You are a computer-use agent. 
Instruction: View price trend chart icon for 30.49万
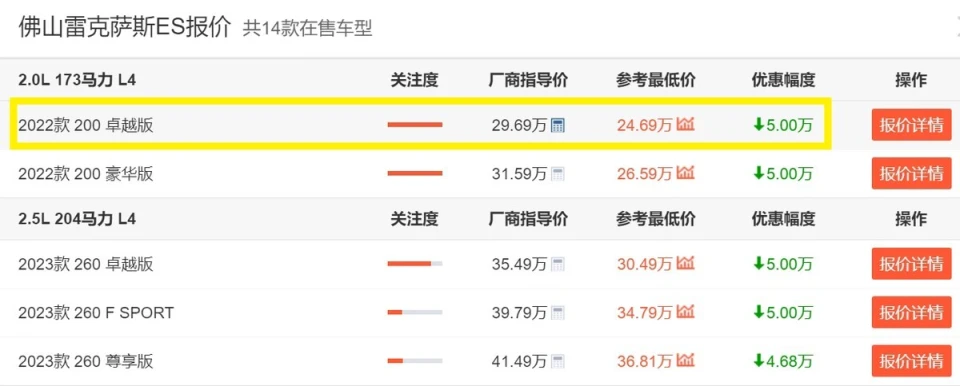click(x=686, y=263)
